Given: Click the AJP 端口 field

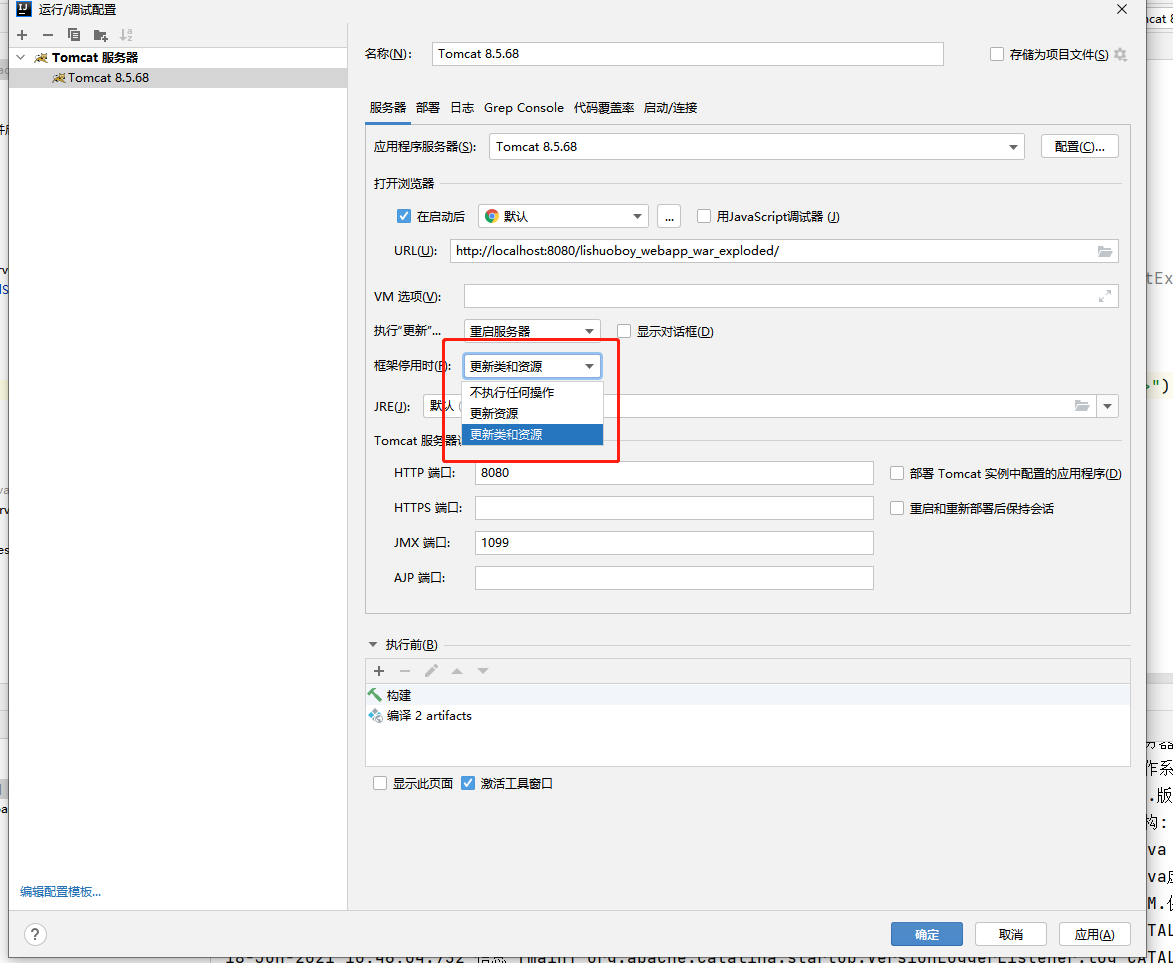Looking at the screenshot, I should click(674, 578).
